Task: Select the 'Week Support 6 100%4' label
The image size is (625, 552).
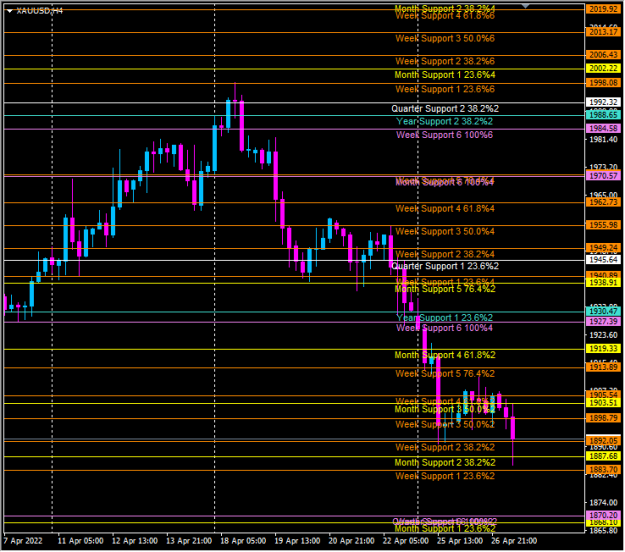Action: pyautogui.click(x=444, y=328)
